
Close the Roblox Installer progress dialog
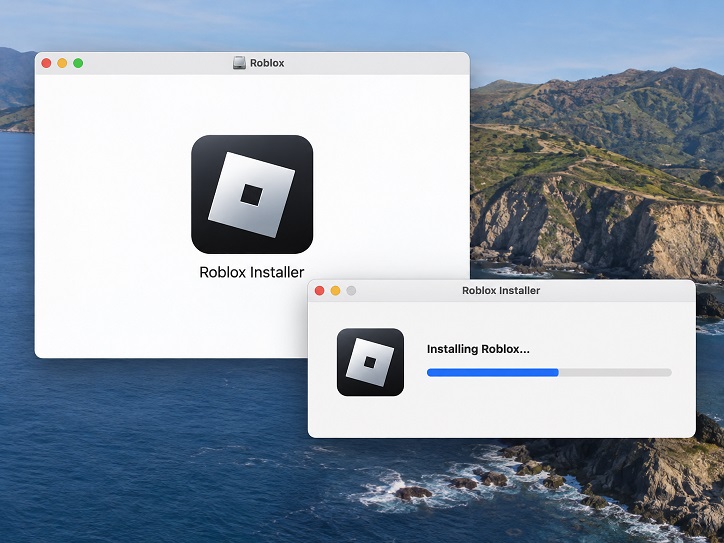pyautogui.click(x=320, y=290)
